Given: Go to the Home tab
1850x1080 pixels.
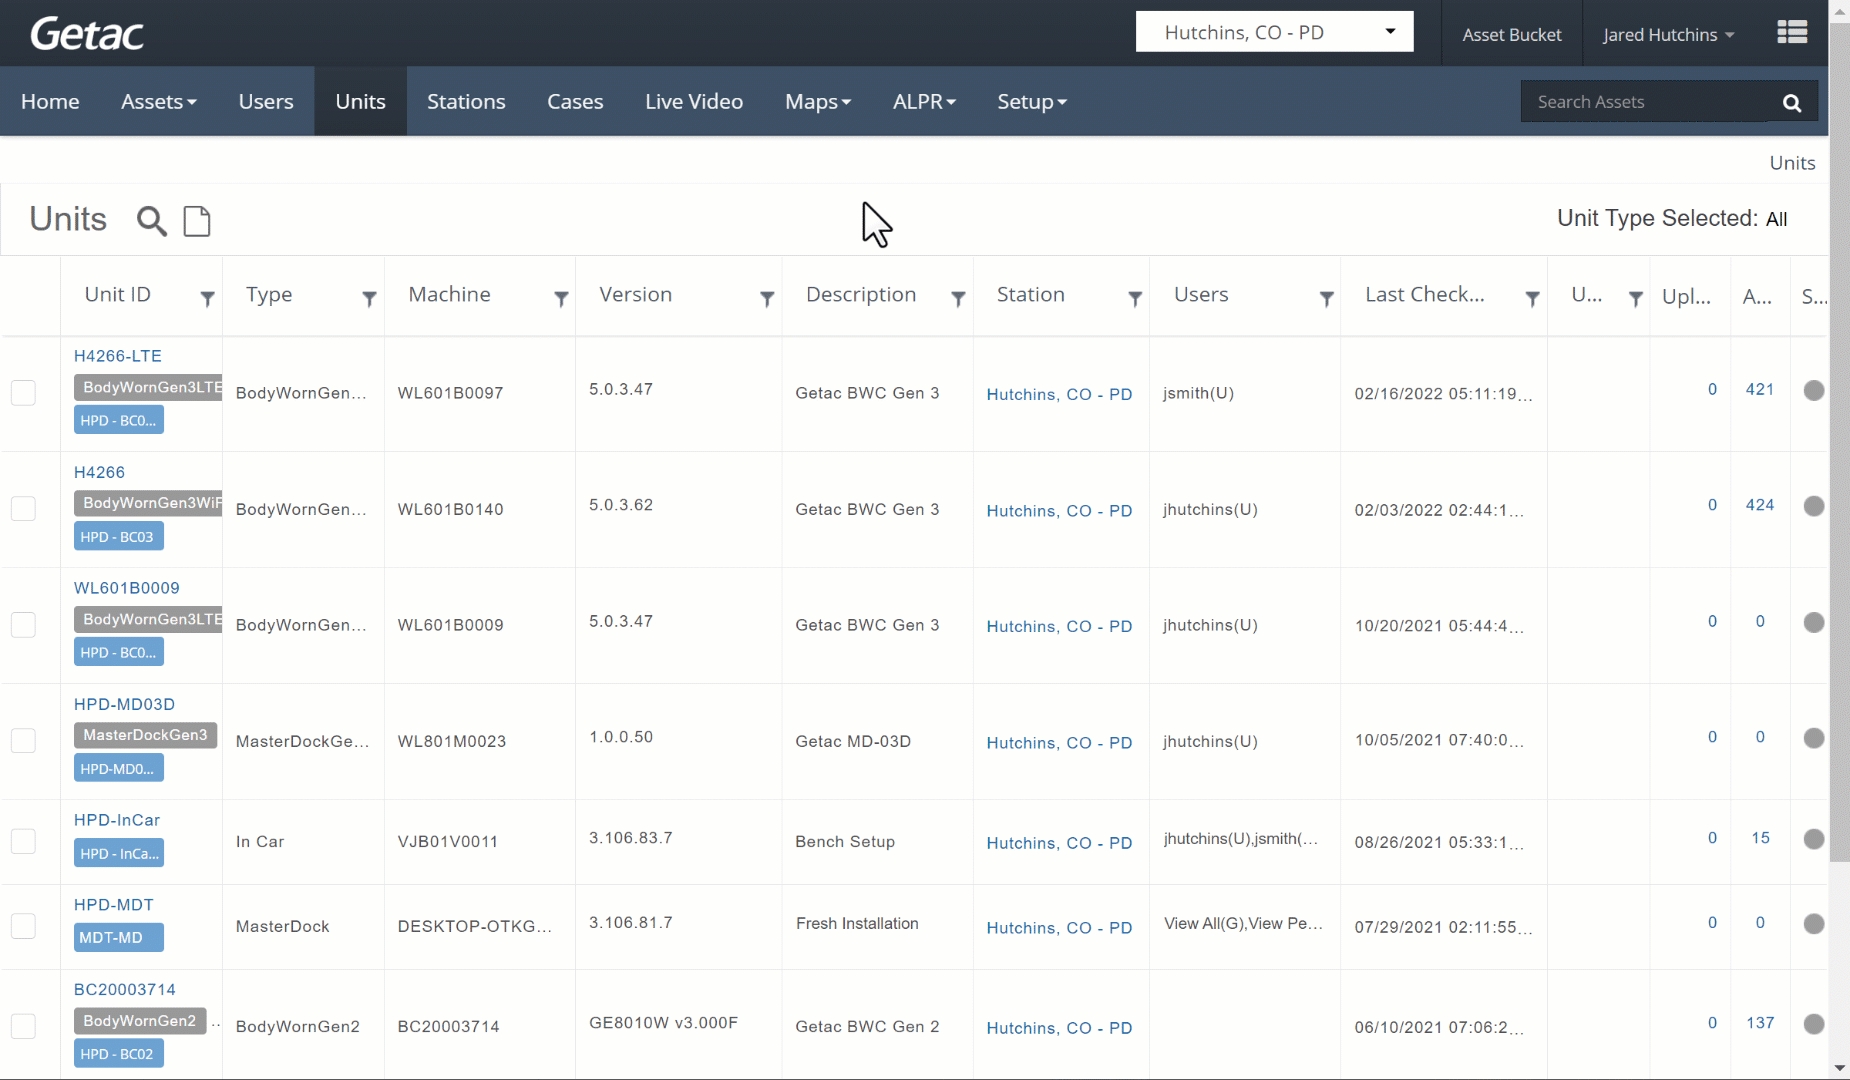Looking at the screenshot, I should coord(50,102).
